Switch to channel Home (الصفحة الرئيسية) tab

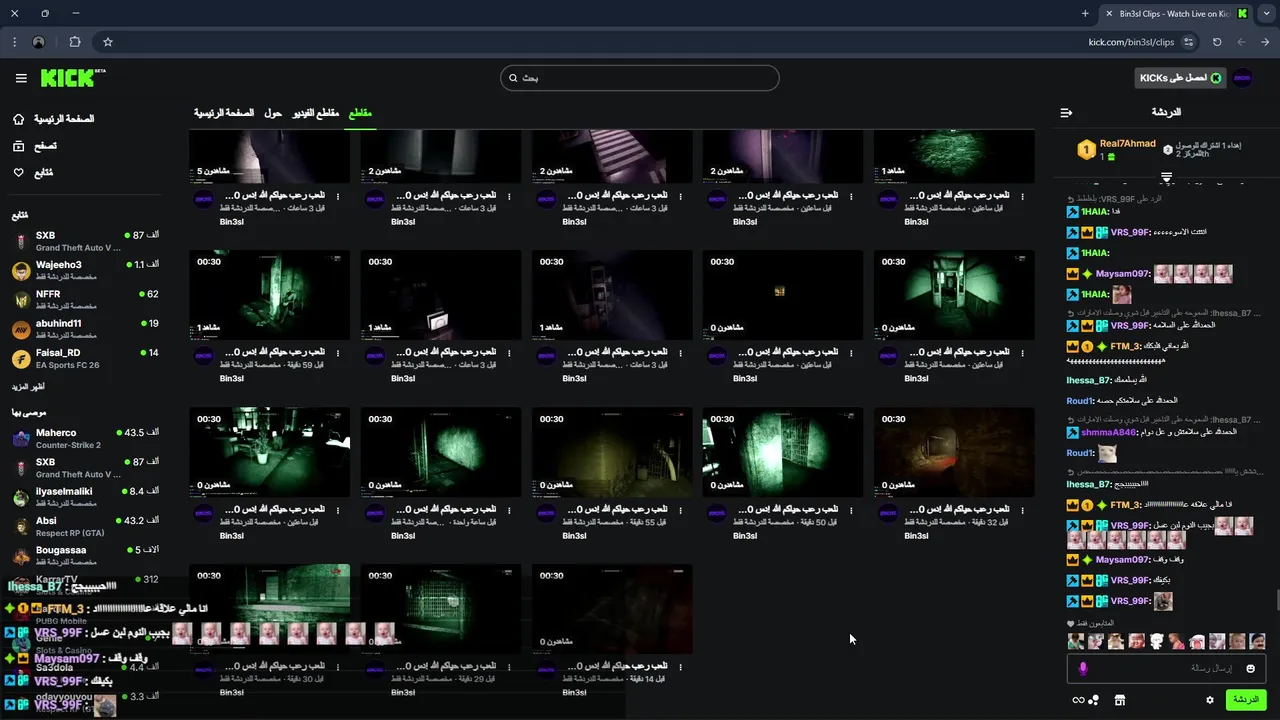(224, 113)
